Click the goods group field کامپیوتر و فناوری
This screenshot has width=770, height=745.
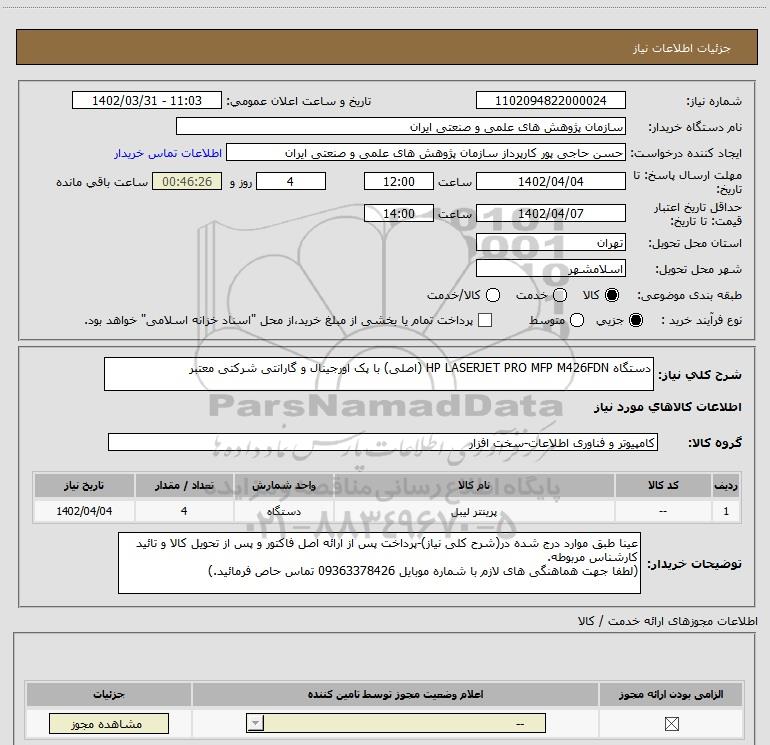click(x=383, y=442)
